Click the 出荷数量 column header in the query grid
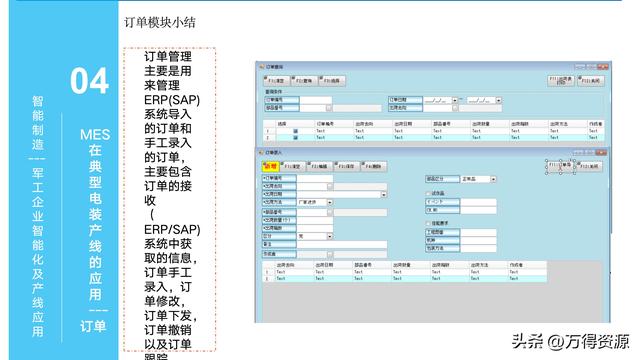Image resolution: width=640 pixels, height=360 pixels. click(x=489, y=124)
